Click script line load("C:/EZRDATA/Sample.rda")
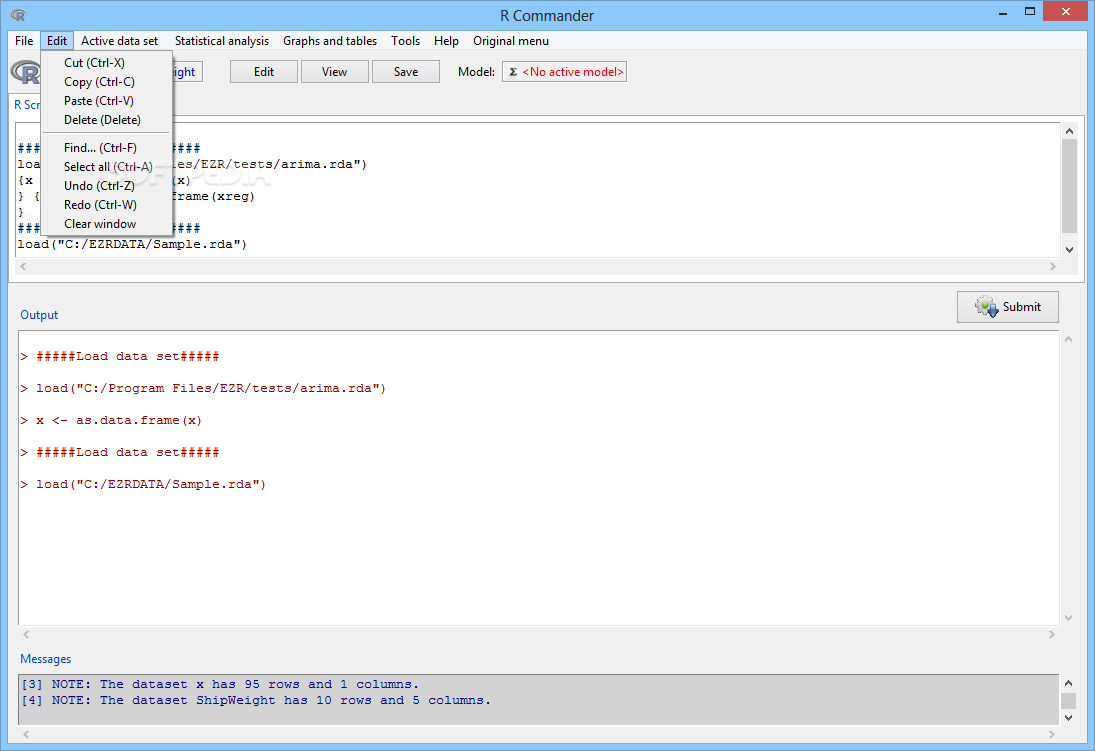This screenshot has height=751, width=1095. [132, 244]
